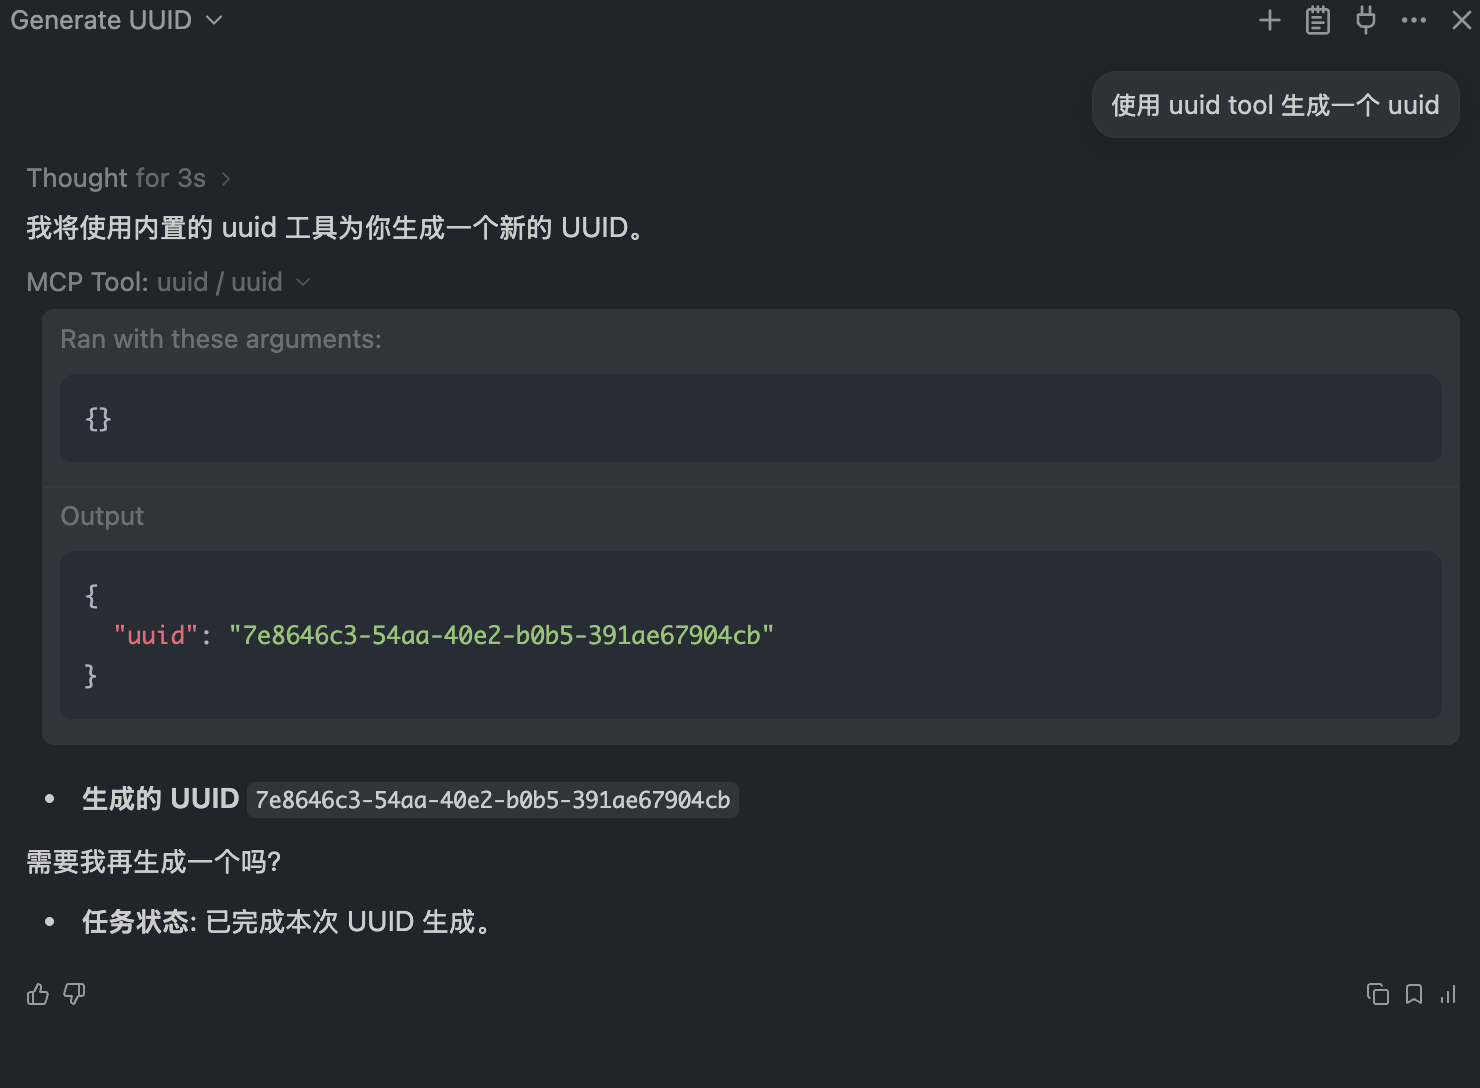Mark the response with thumbs down

point(74,994)
